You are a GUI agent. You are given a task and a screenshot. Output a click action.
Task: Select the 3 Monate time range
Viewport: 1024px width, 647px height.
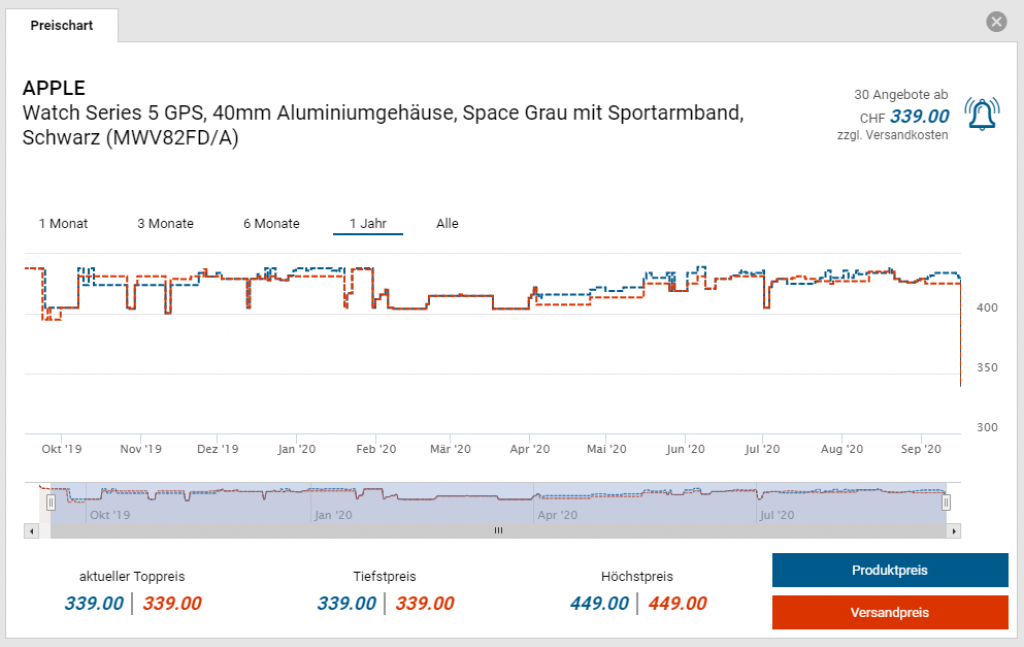point(165,223)
